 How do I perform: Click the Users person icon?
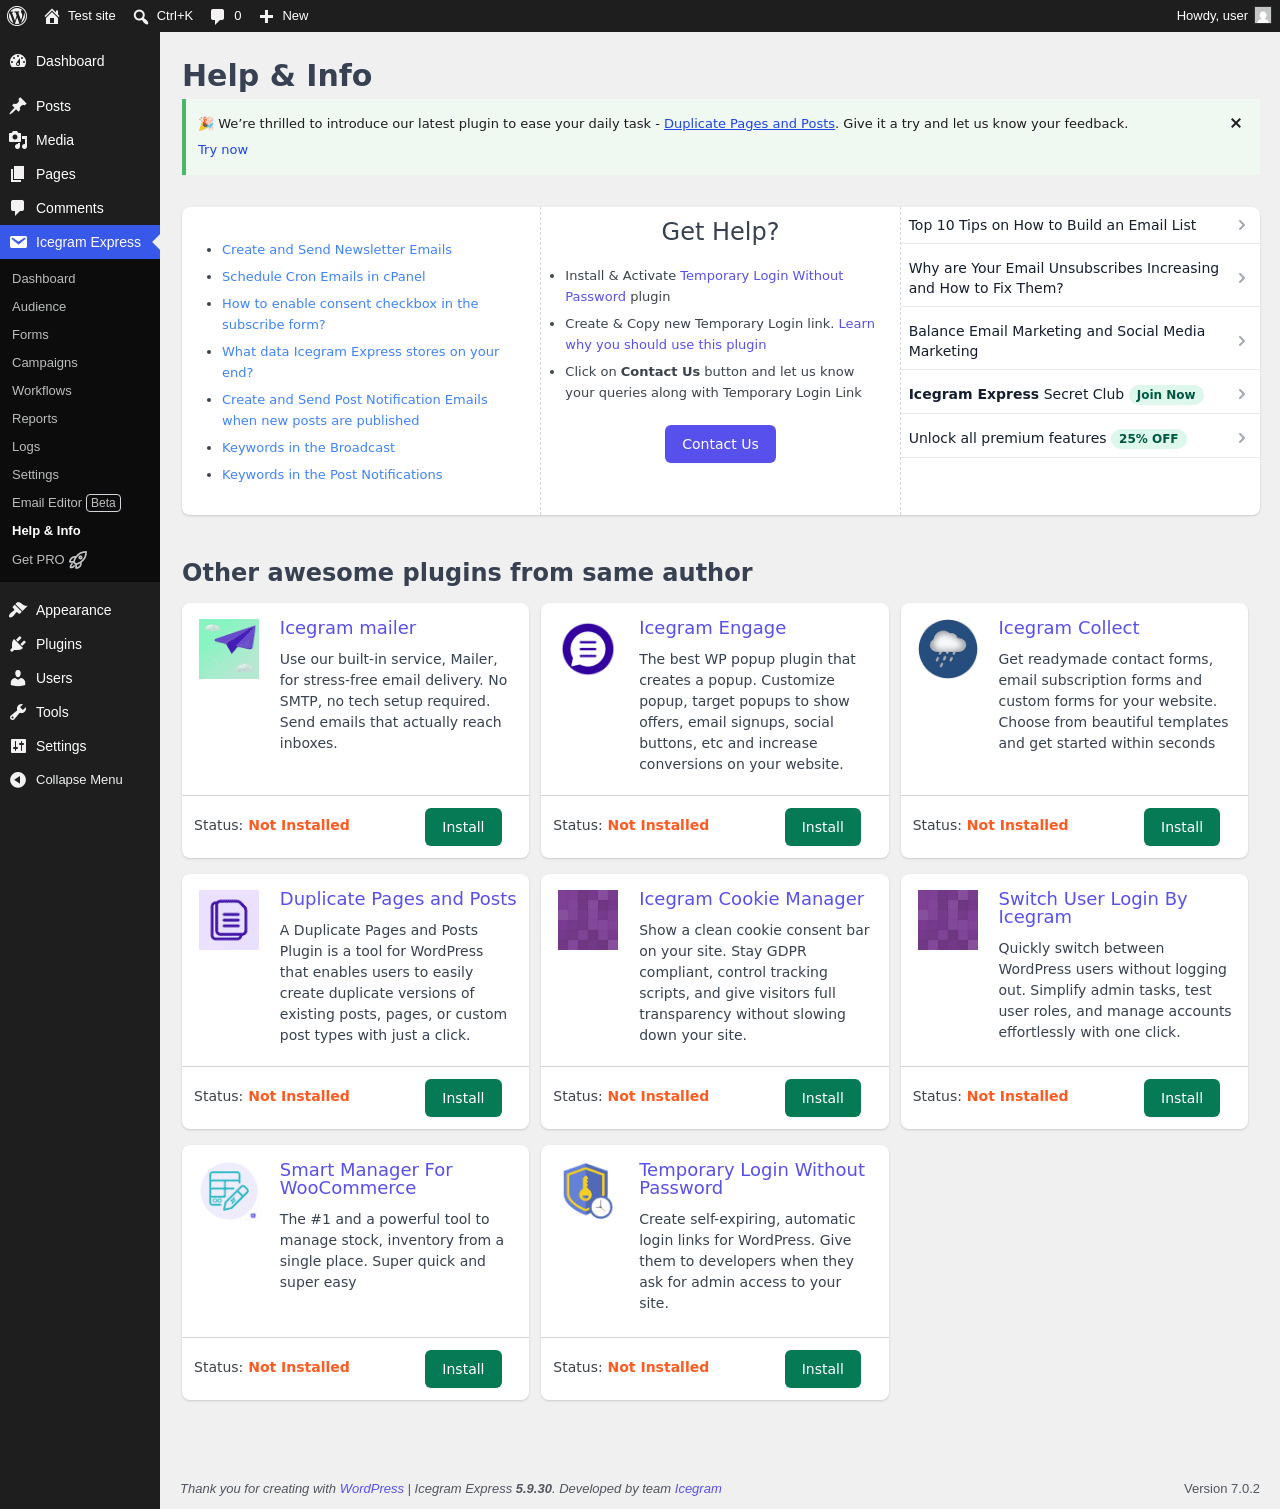coord(18,678)
